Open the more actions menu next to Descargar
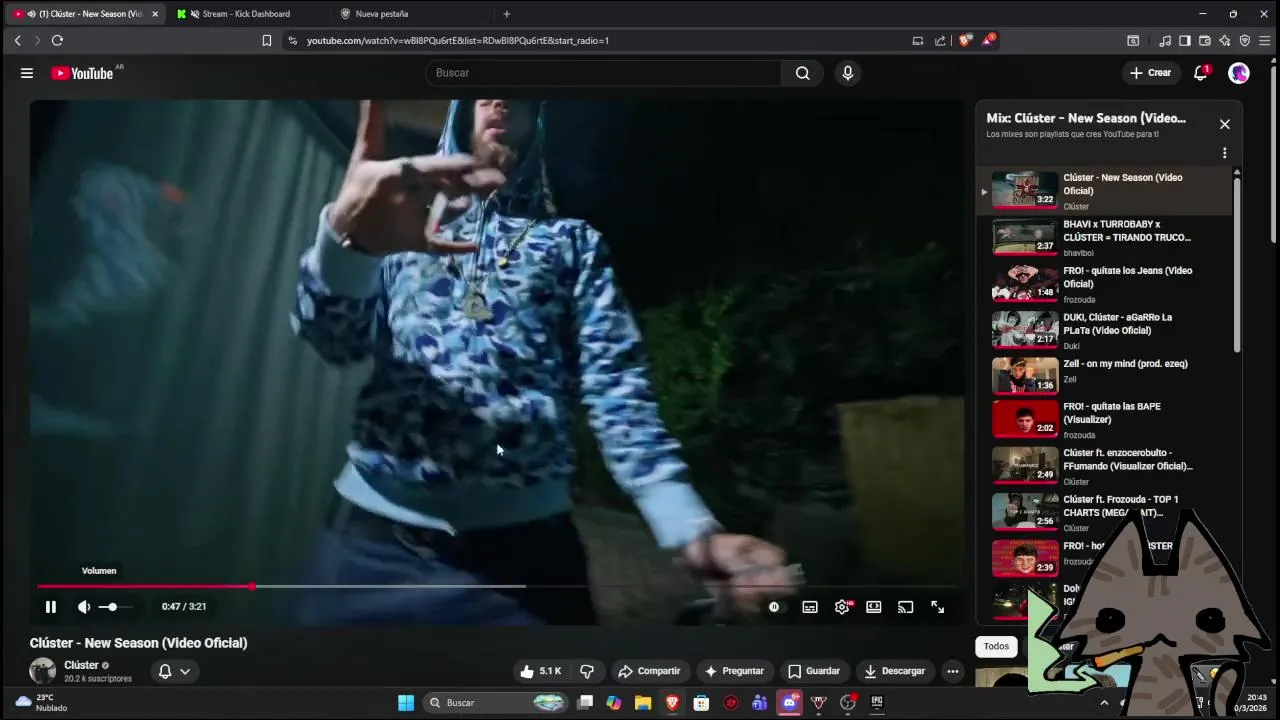Image resolution: width=1280 pixels, height=720 pixels. pyautogui.click(x=953, y=671)
